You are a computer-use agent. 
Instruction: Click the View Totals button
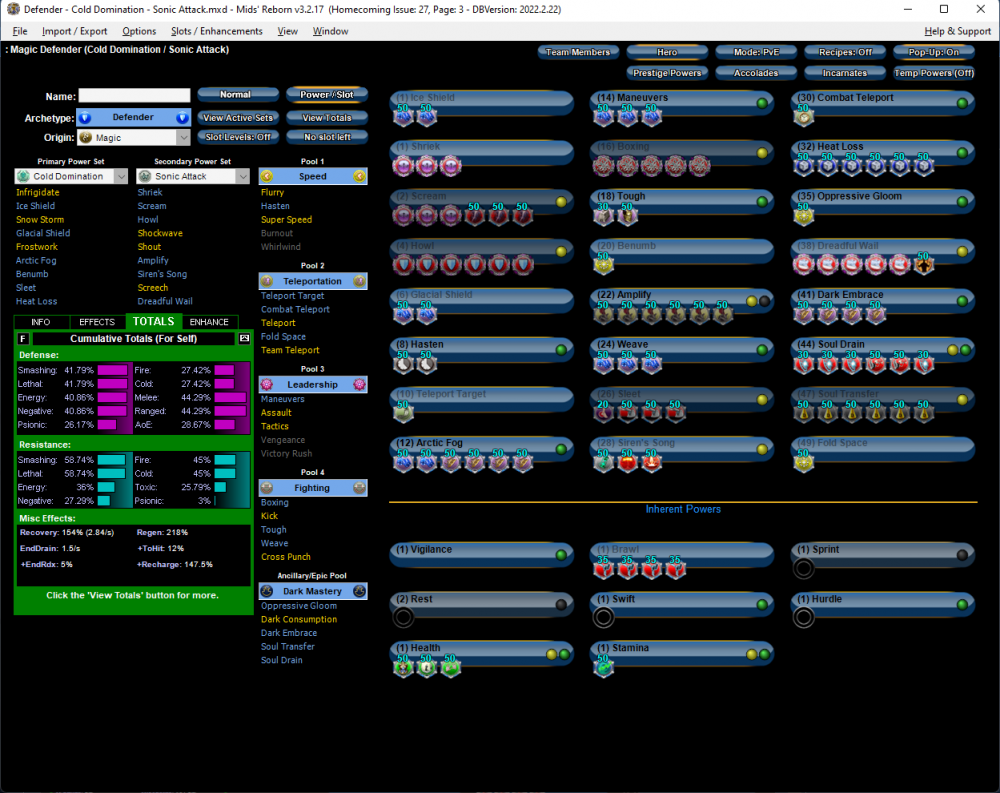(326, 118)
